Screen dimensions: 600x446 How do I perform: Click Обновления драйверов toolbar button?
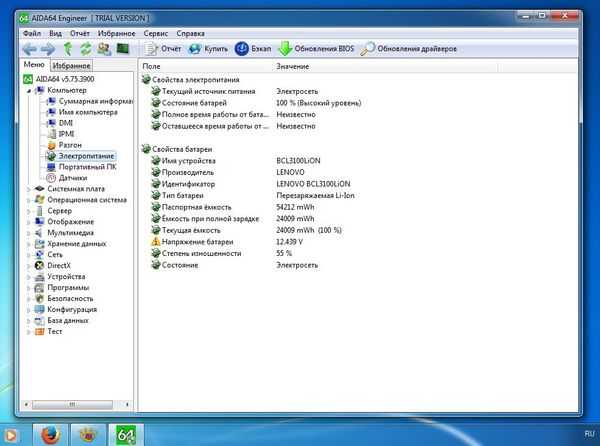tap(409, 49)
